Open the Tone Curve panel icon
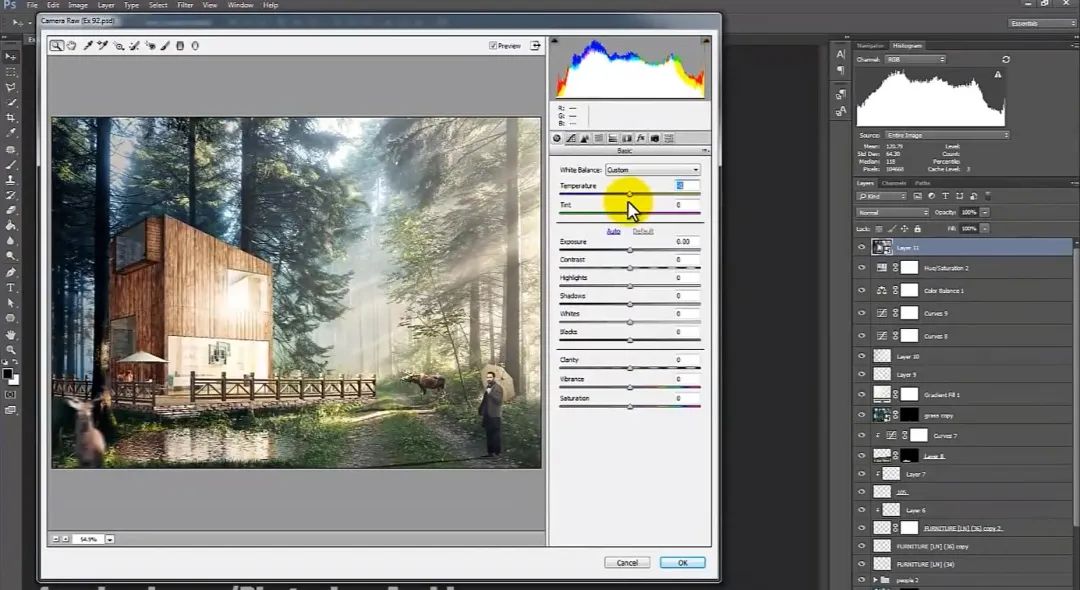 571,138
